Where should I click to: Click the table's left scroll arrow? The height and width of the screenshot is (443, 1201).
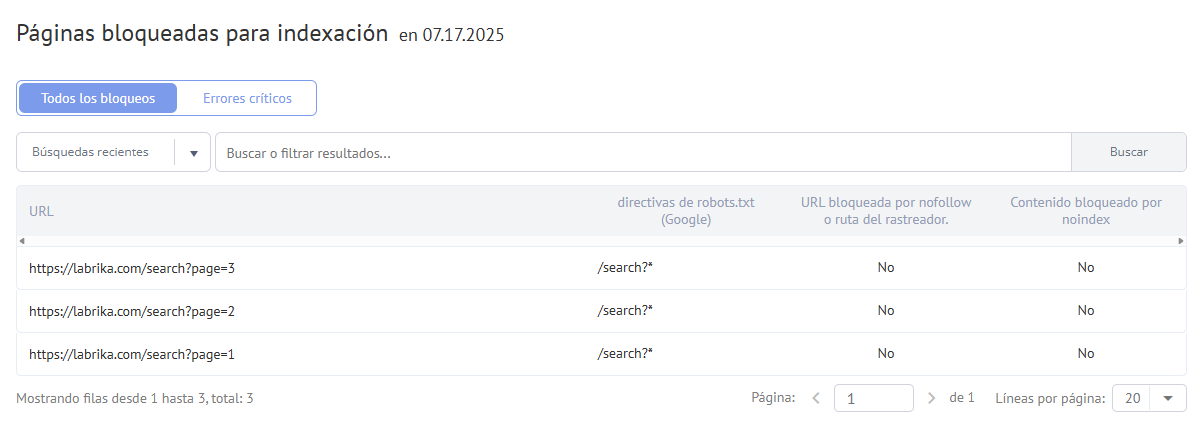click(22, 241)
